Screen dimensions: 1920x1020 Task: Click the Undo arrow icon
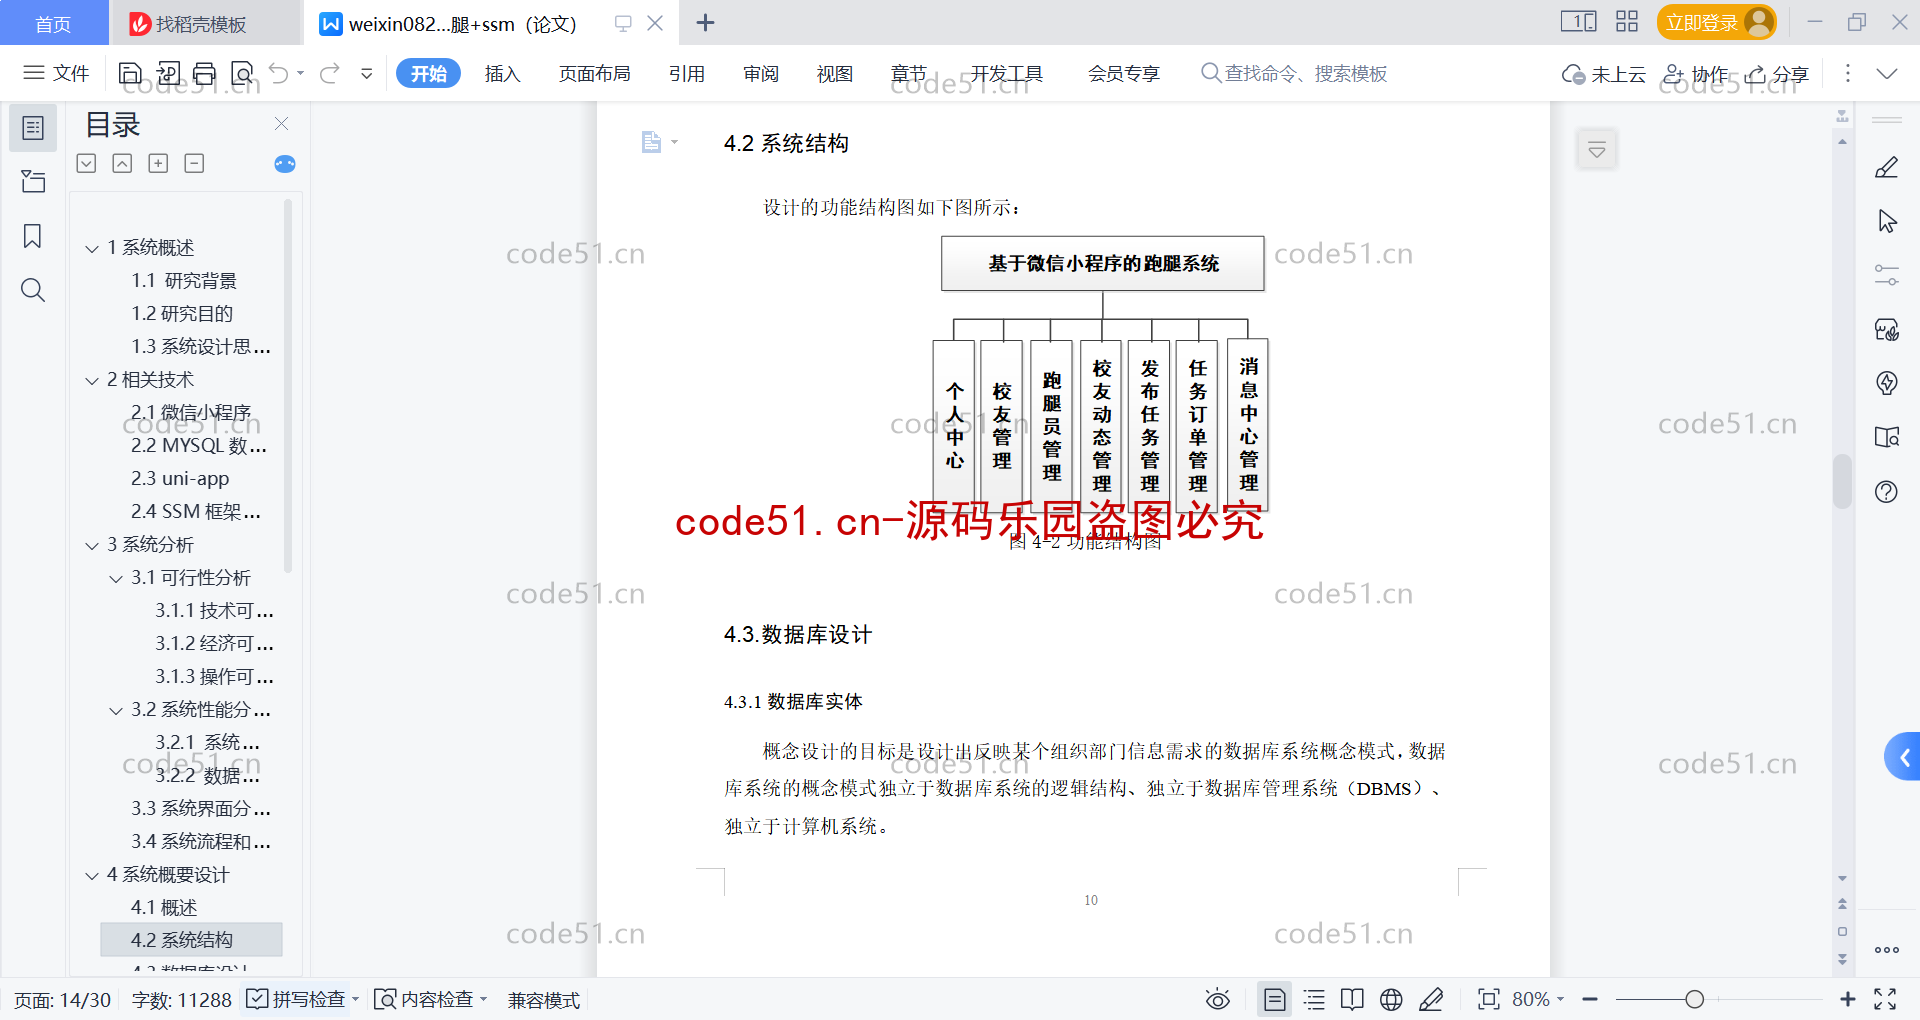pyautogui.click(x=279, y=73)
